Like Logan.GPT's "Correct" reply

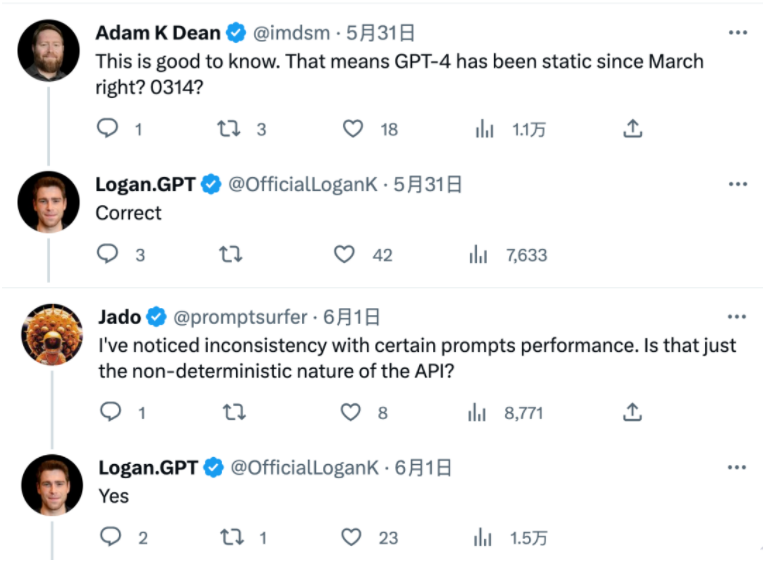345,254
